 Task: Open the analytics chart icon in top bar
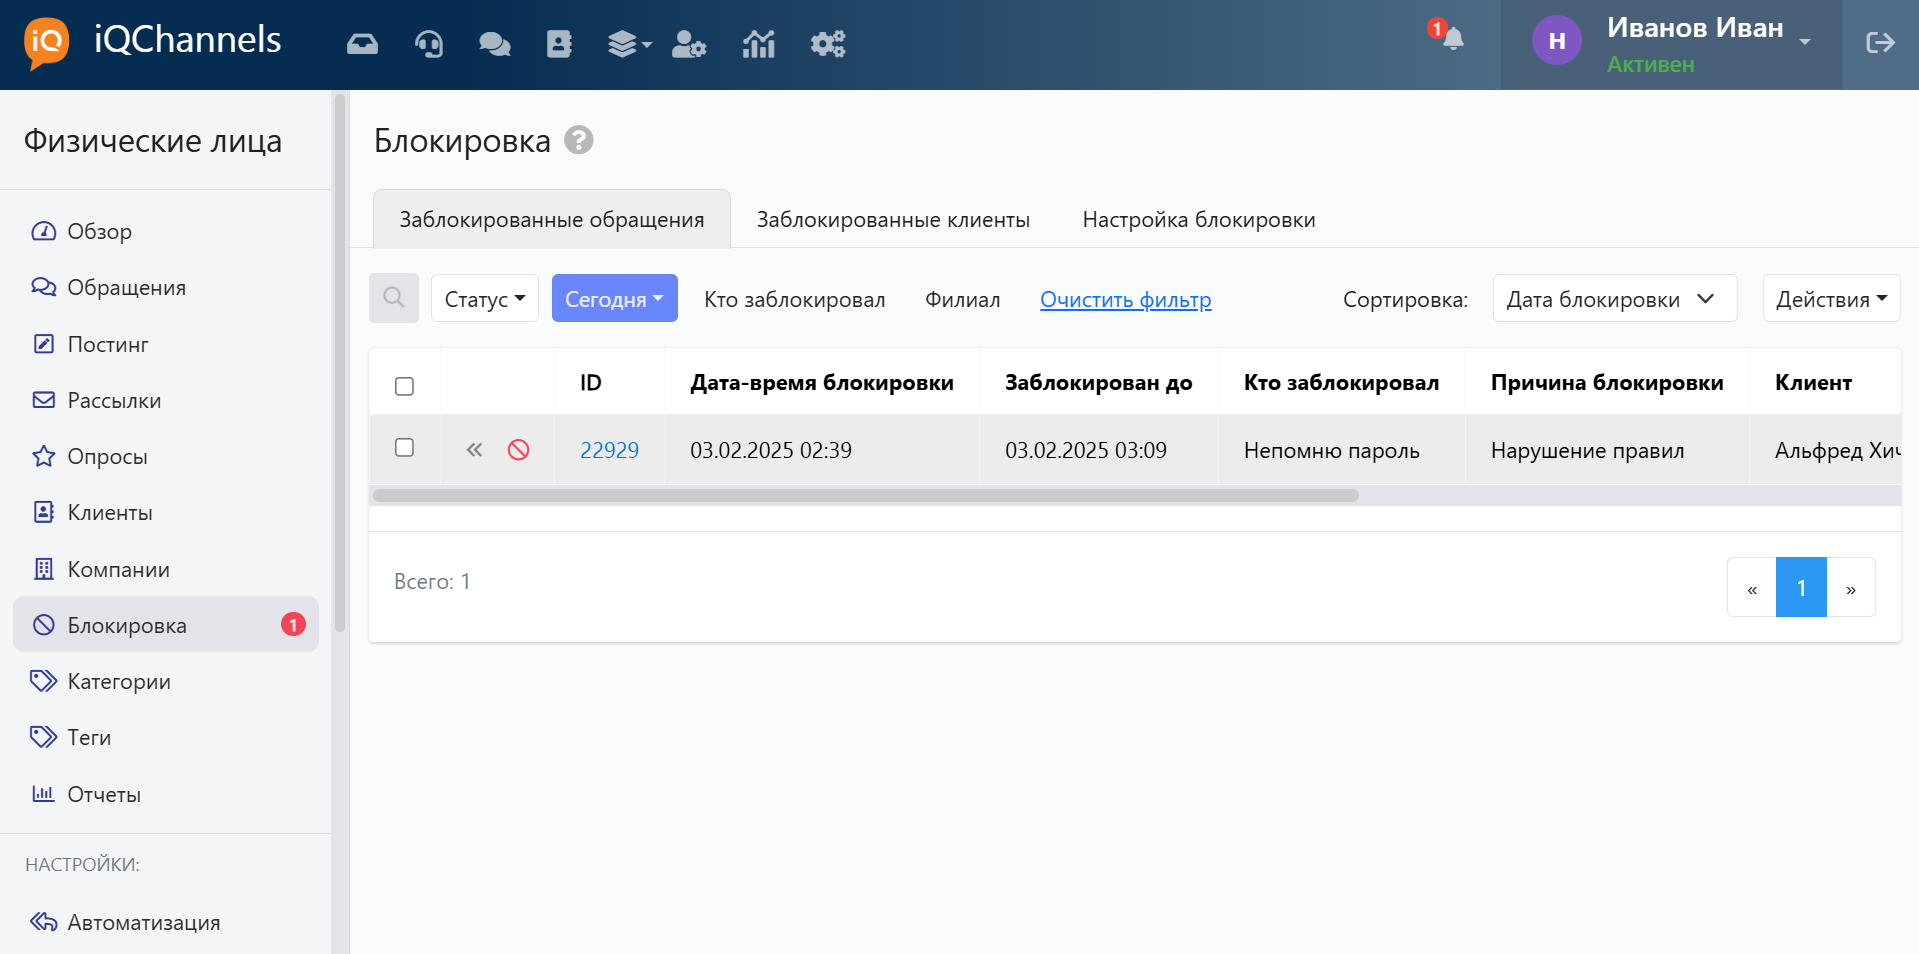click(x=759, y=44)
